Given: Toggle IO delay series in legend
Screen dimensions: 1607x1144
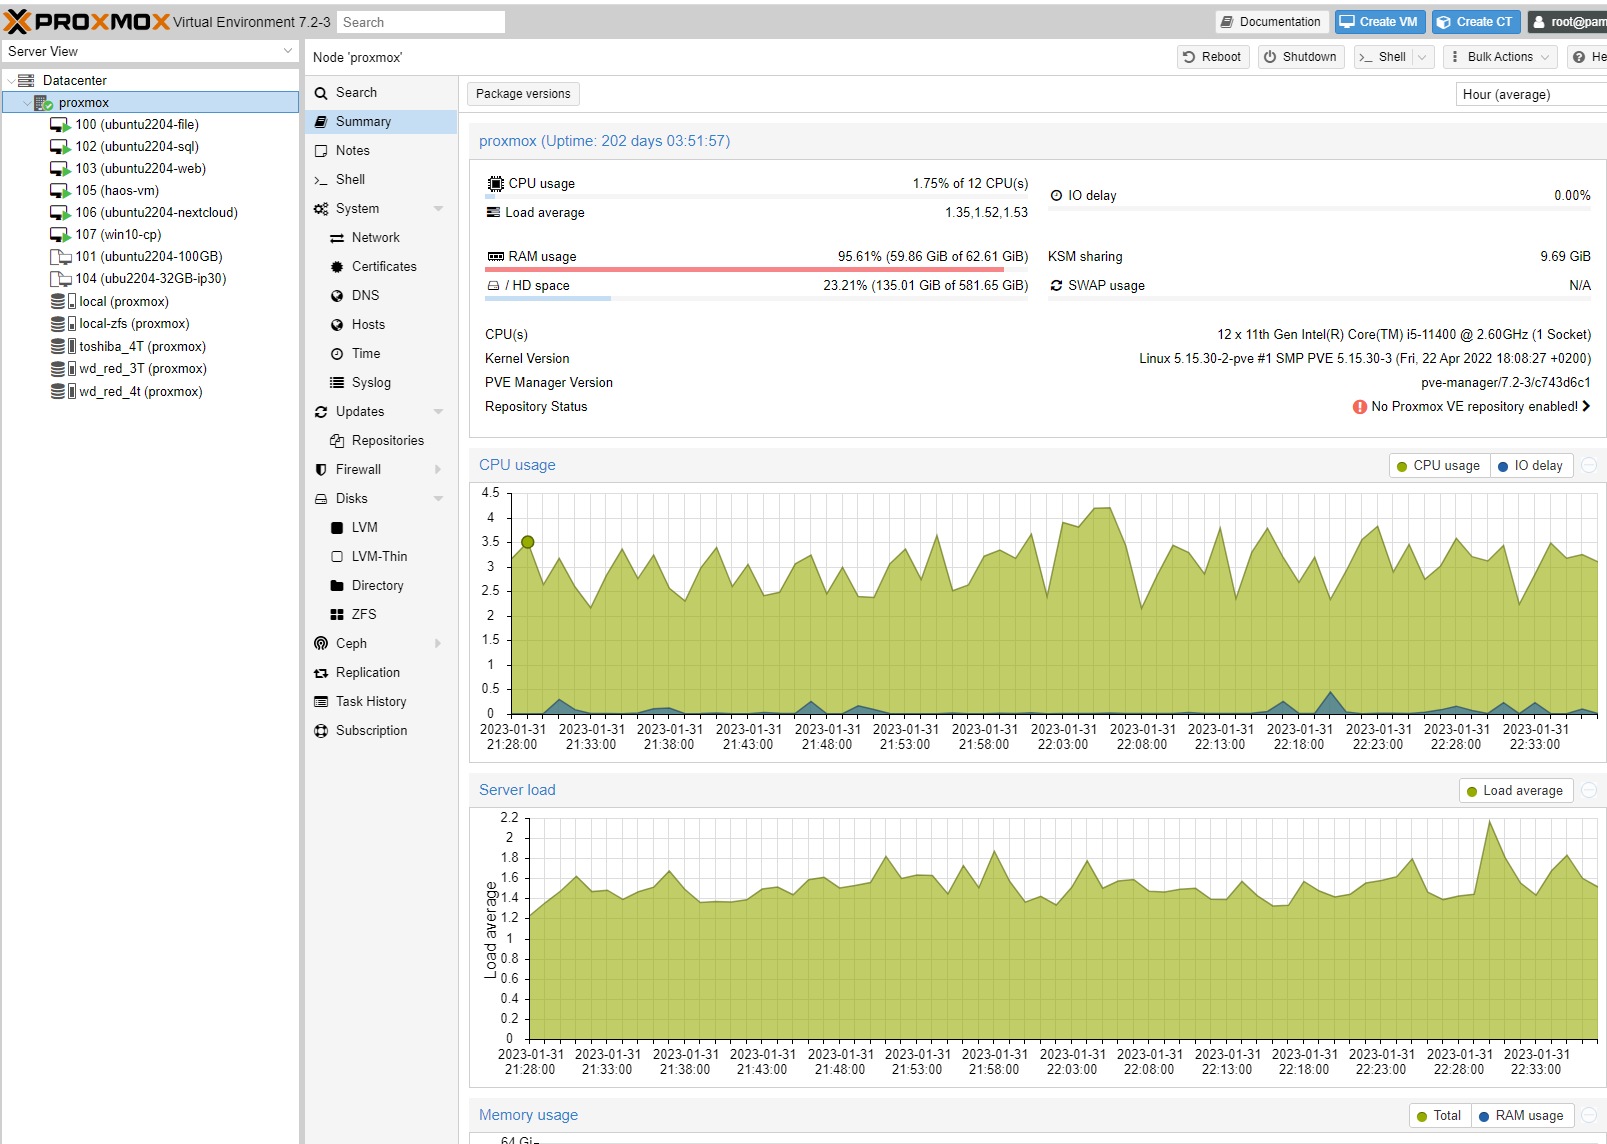Looking at the screenshot, I should click(1531, 466).
